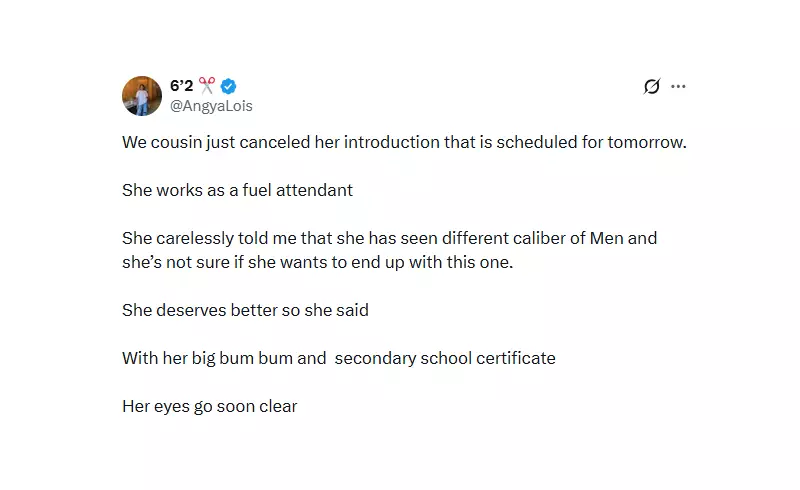Open the three-dot More options menu

point(678,86)
